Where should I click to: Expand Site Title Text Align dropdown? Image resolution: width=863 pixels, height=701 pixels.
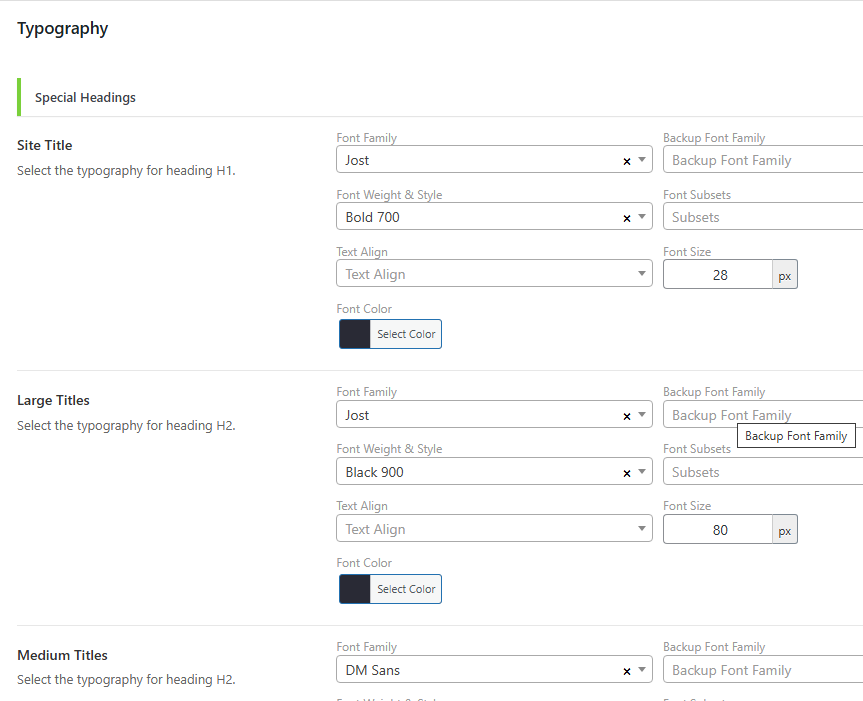click(642, 274)
